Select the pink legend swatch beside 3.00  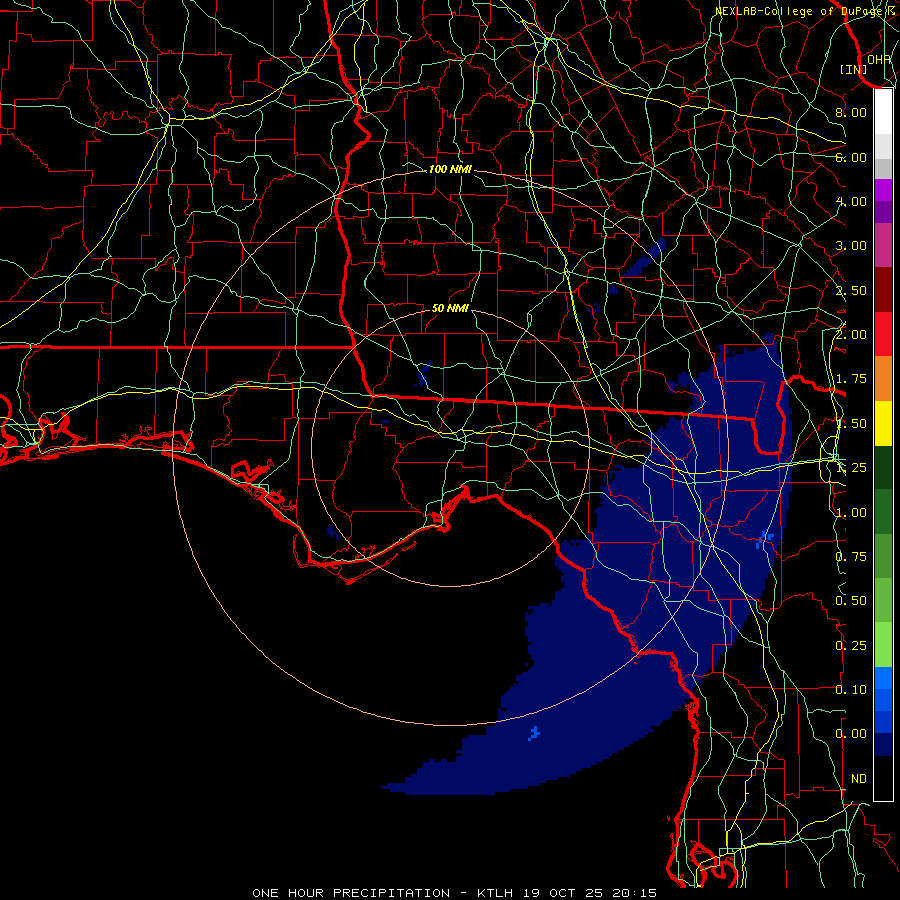coord(883,245)
